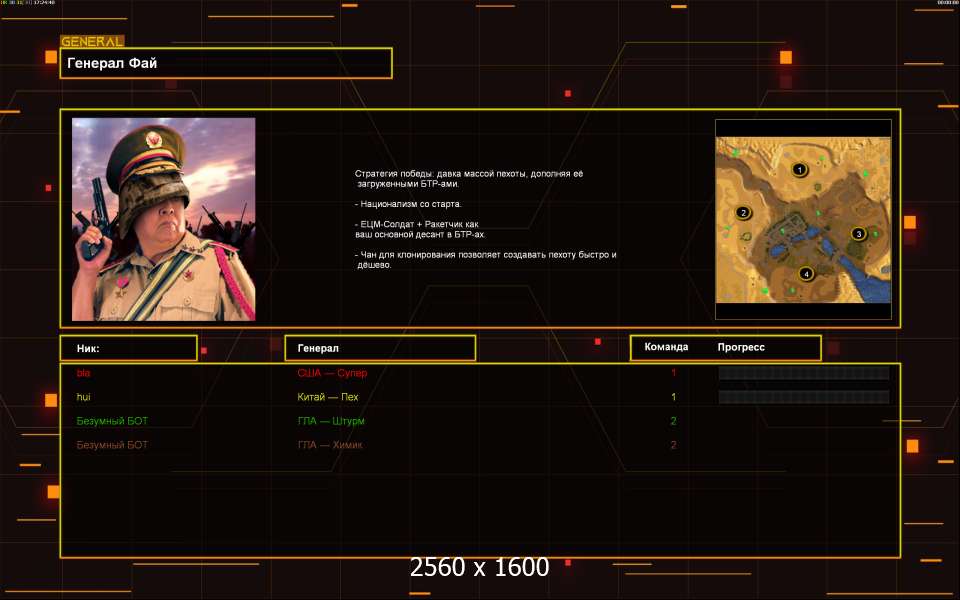Click the desert map preview
The width and height of the screenshot is (960, 600).
[802, 220]
